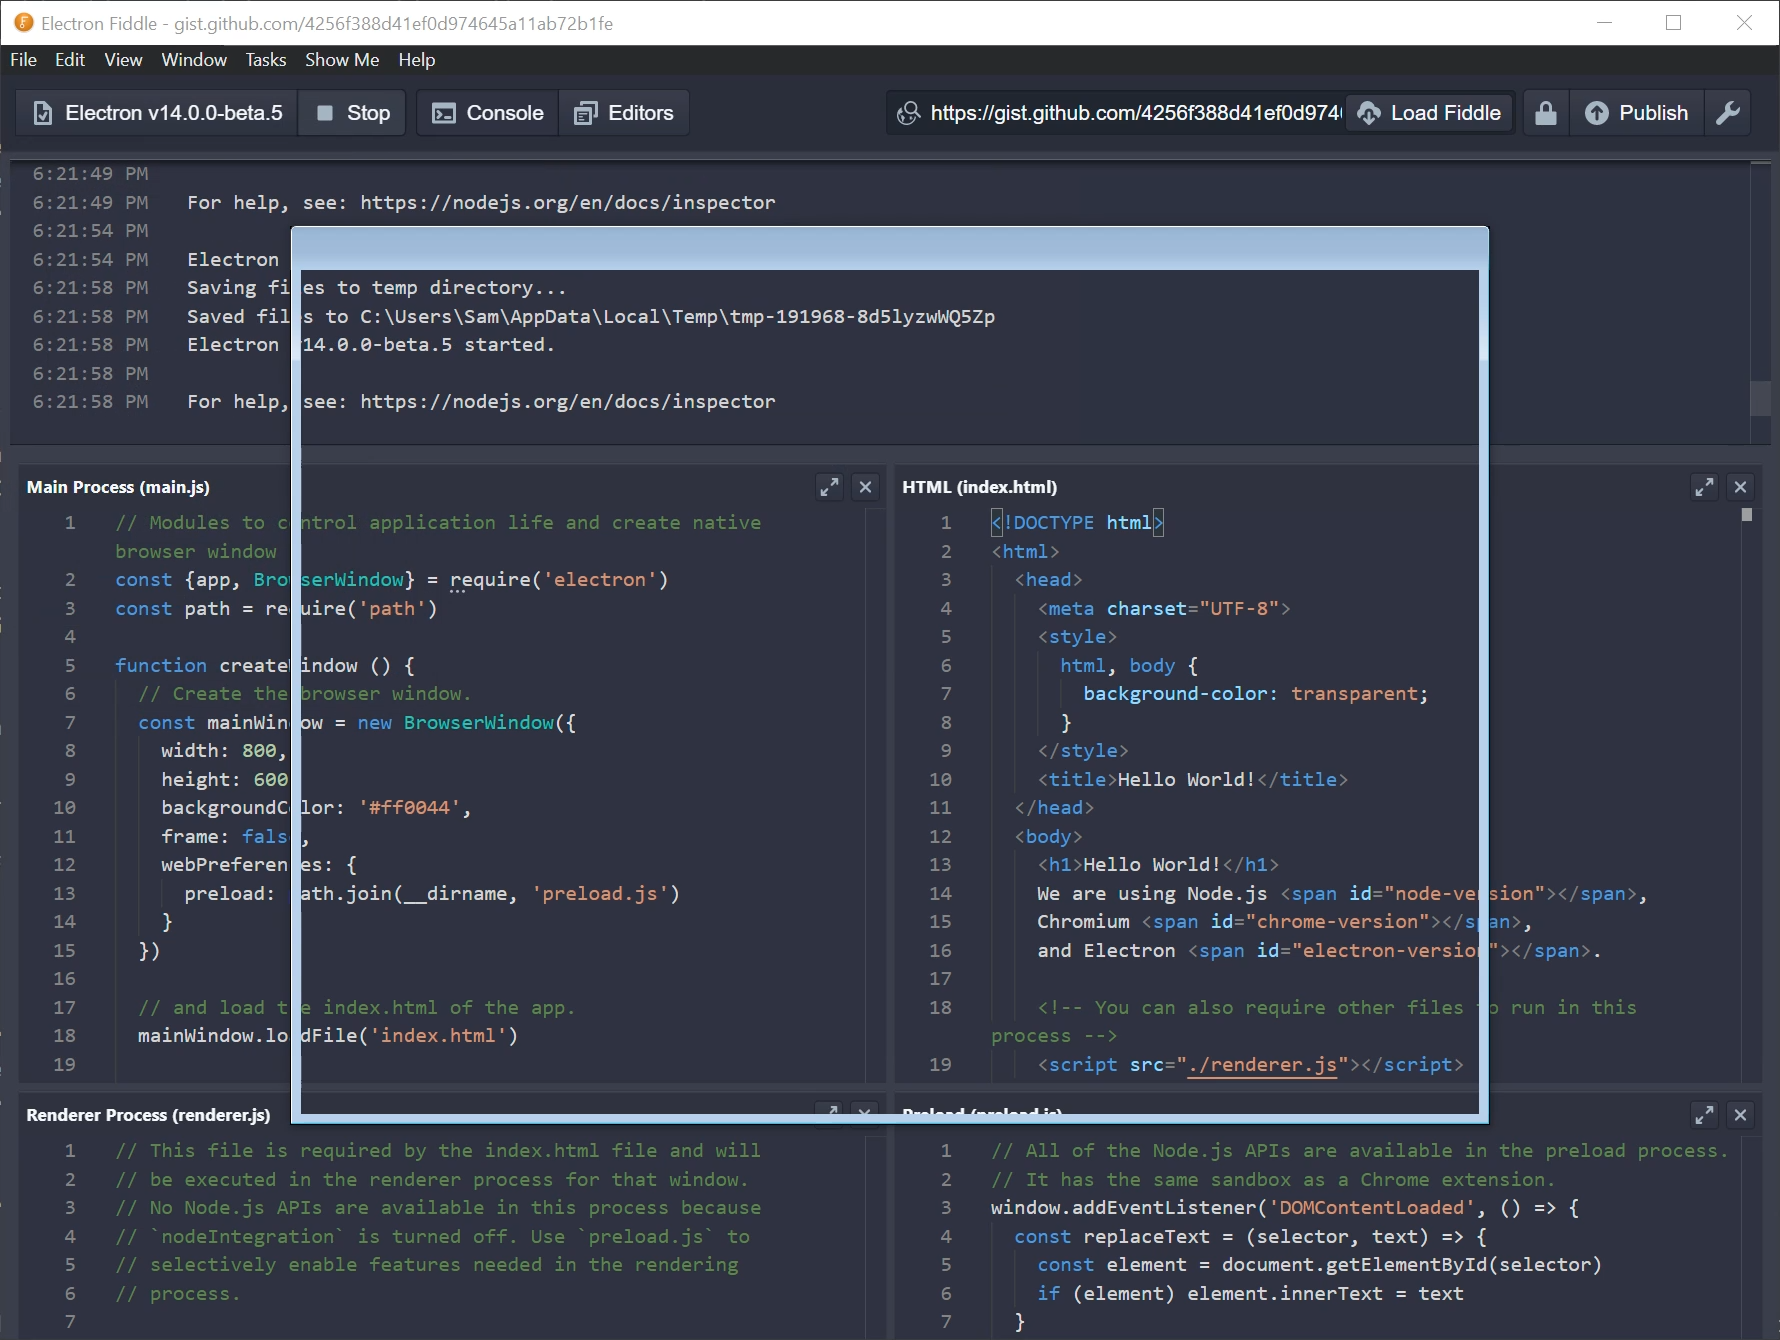The image size is (1780, 1340).
Task: Click the 'DOMContentLoaded' string in preload.js
Action: tap(1371, 1207)
